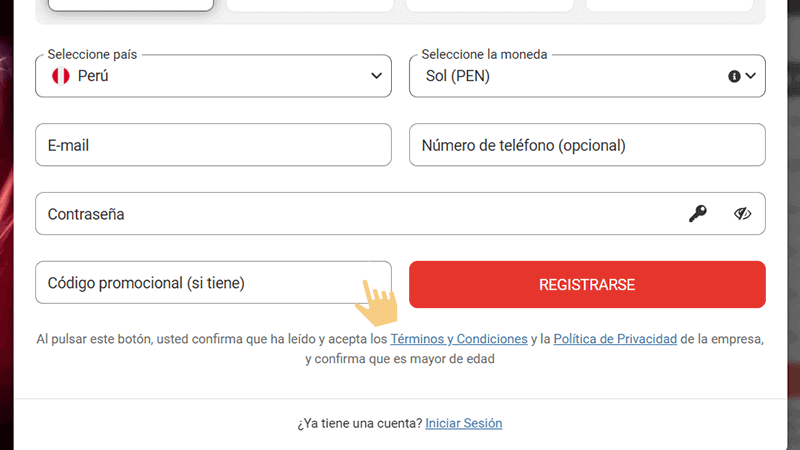Click the Peru flag icon
The image size is (800, 450).
click(x=60, y=76)
